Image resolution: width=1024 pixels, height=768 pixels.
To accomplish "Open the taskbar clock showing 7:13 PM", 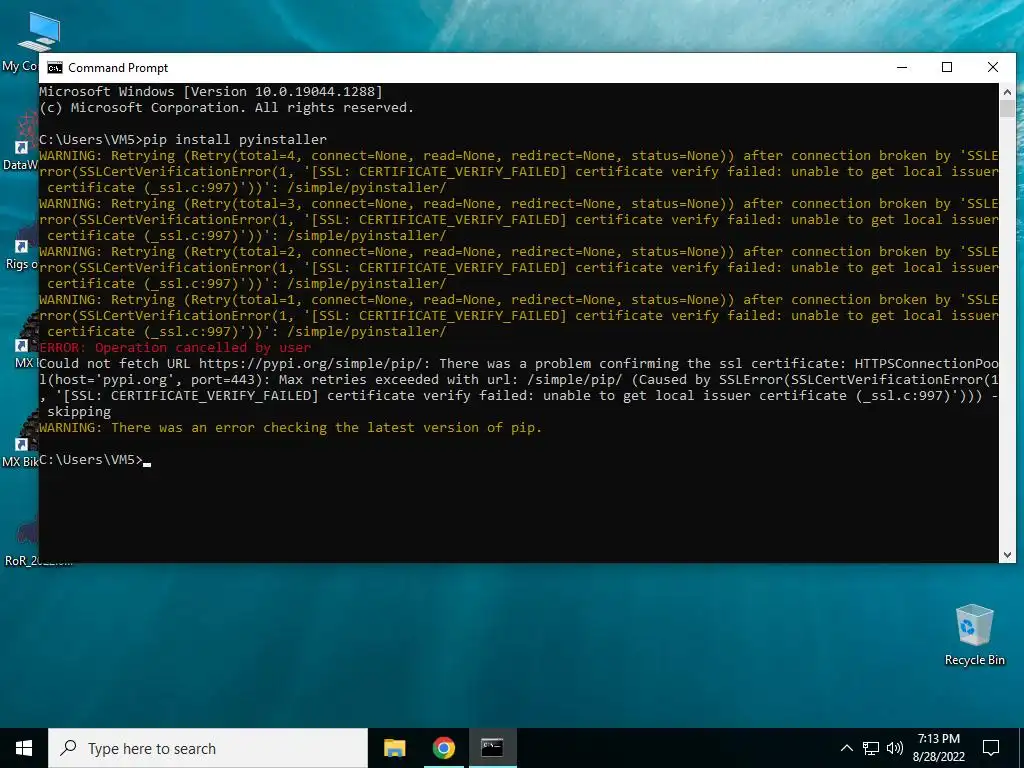I will click(x=938, y=748).
